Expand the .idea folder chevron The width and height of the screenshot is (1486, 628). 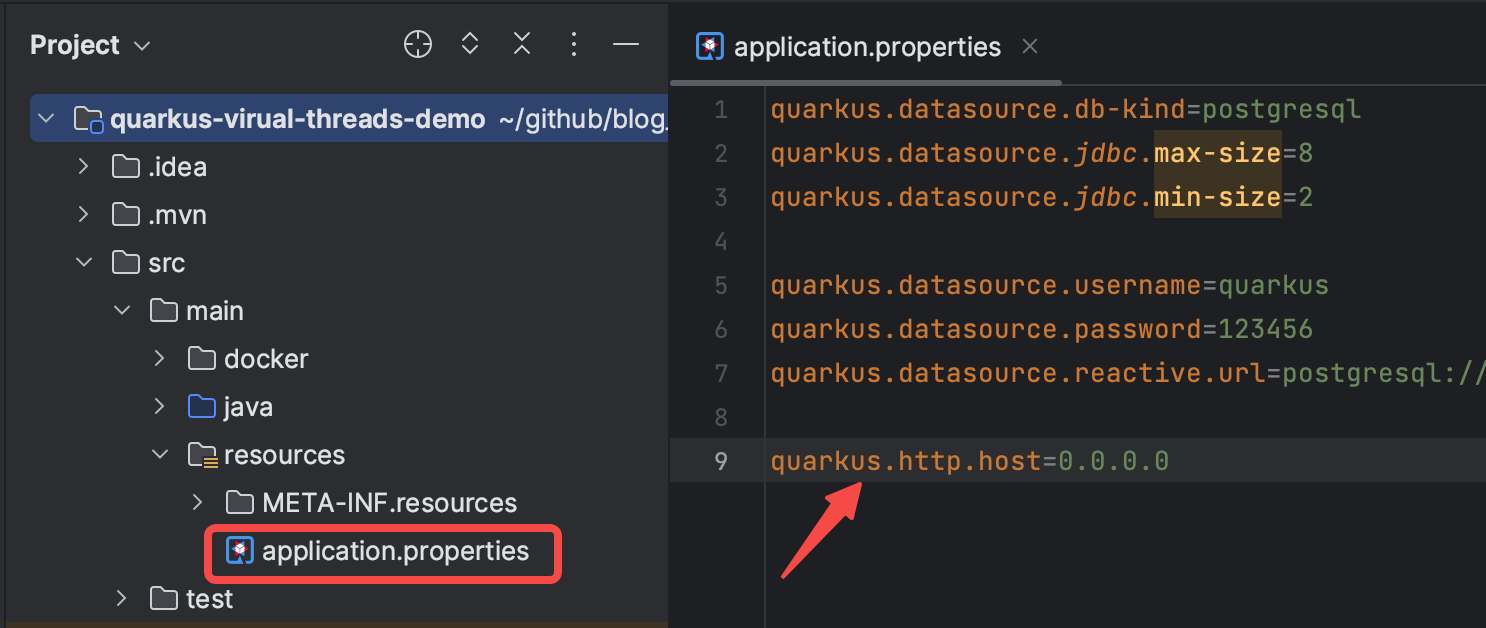(83, 166)
